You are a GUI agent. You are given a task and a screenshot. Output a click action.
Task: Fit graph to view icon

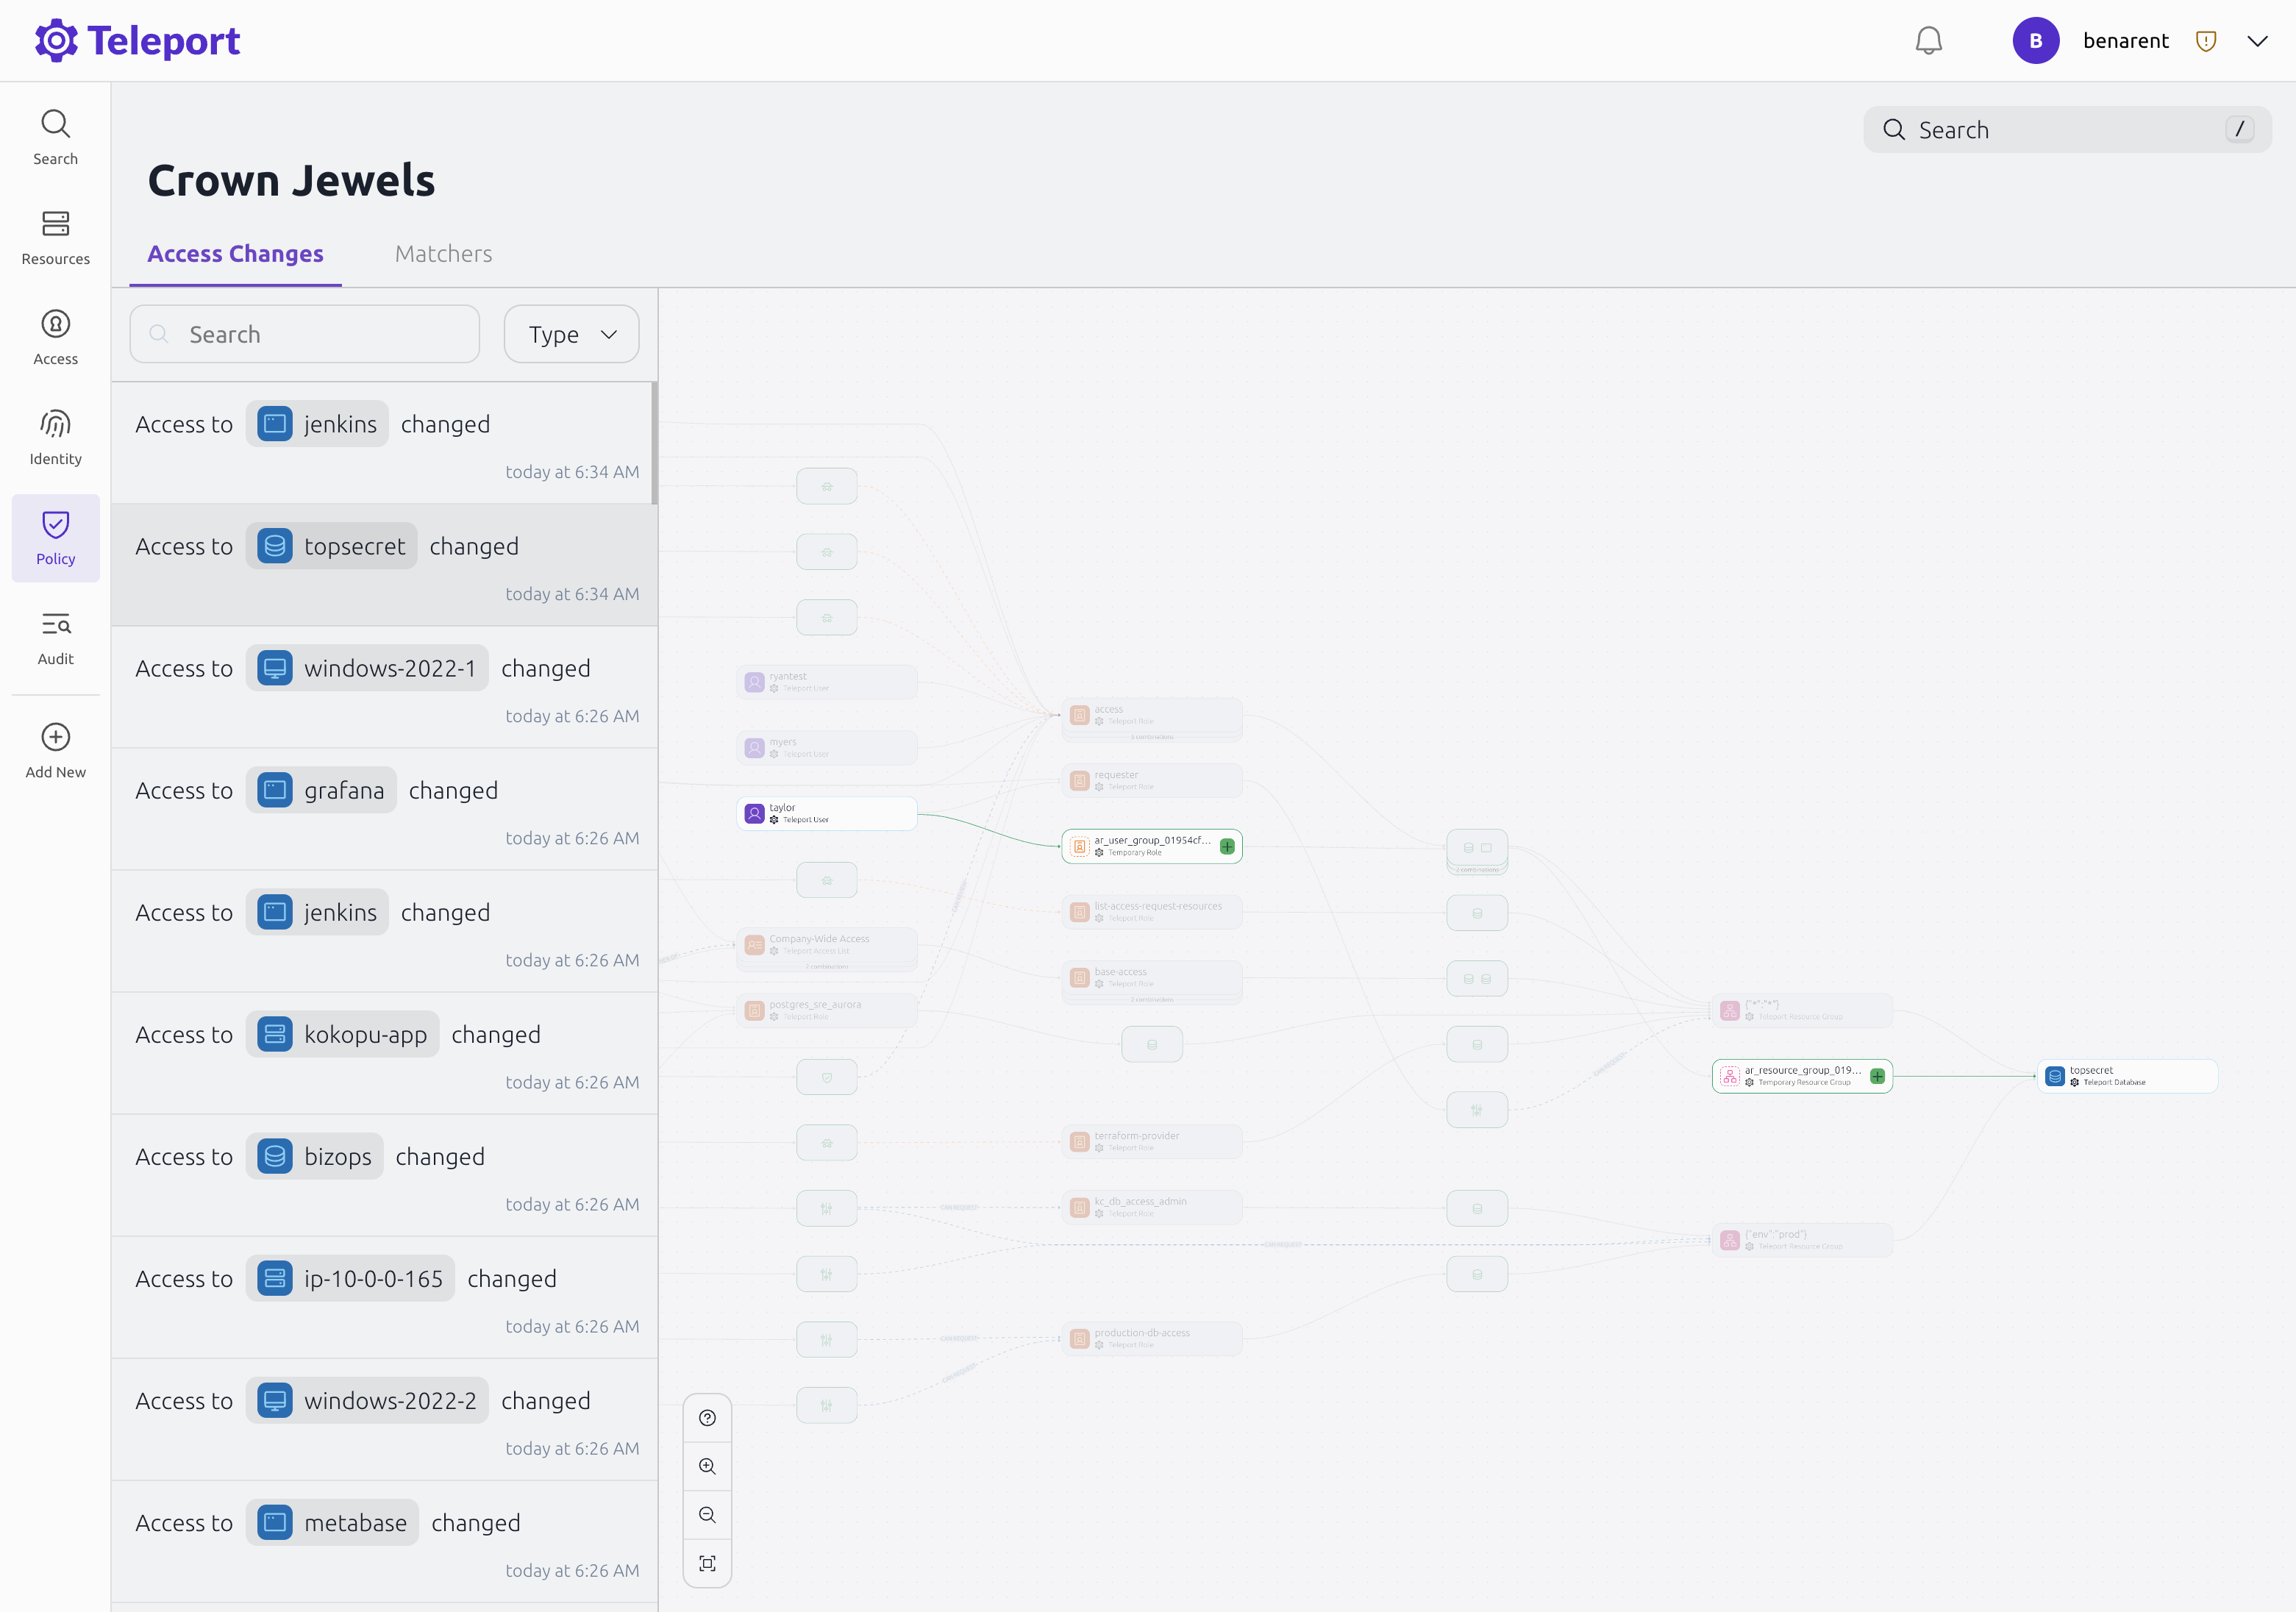coord(707,1563)
